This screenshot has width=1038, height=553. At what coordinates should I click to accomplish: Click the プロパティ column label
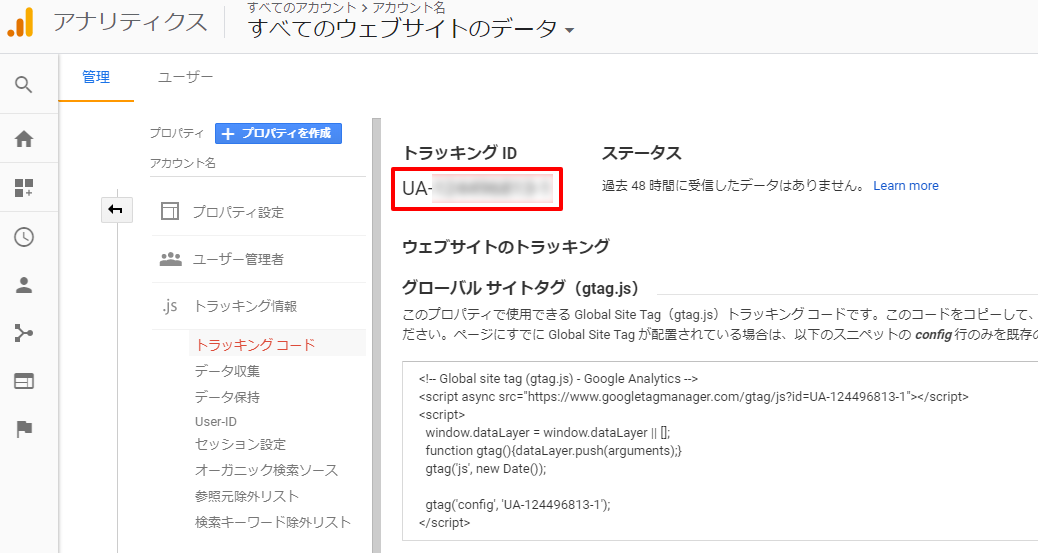pos(177,133)
